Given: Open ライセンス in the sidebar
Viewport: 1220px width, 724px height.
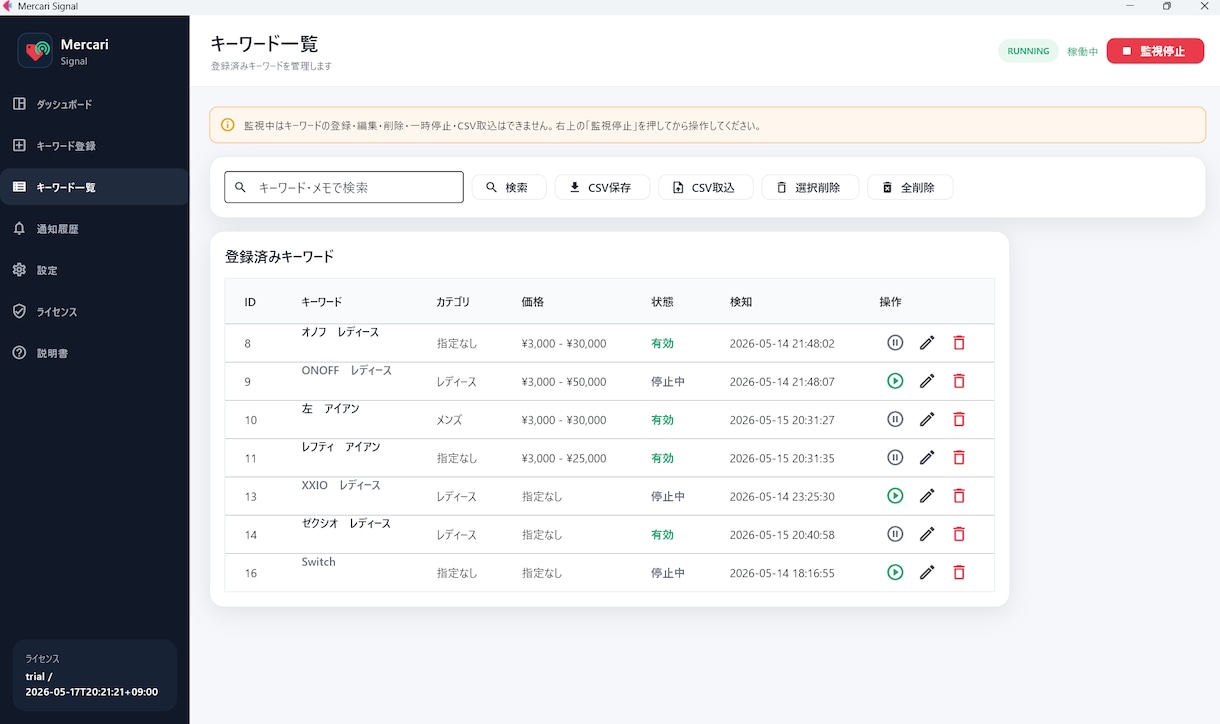Looking at the screenshot, I should [x=94, y=312].
